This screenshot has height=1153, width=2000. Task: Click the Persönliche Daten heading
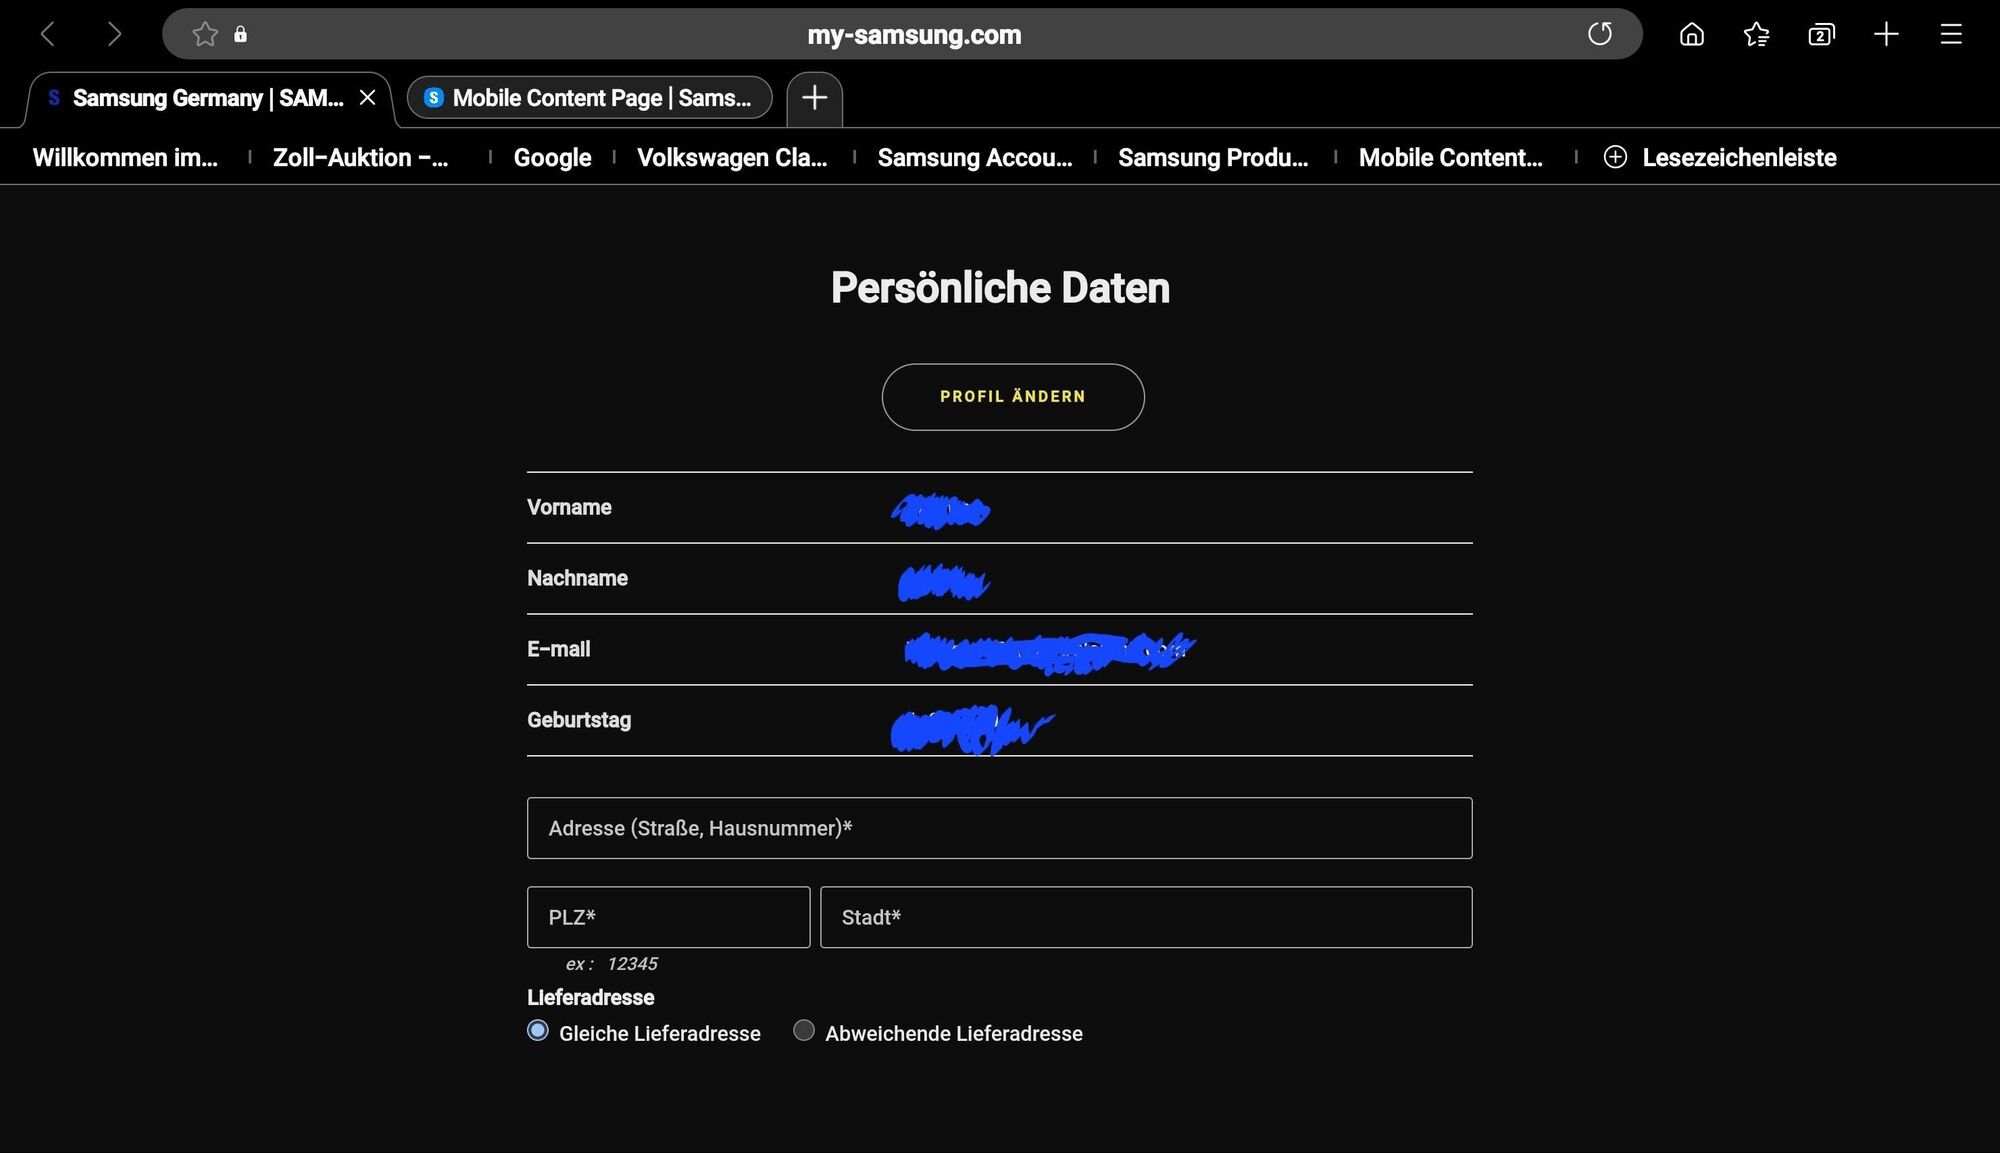[1000, 288]
